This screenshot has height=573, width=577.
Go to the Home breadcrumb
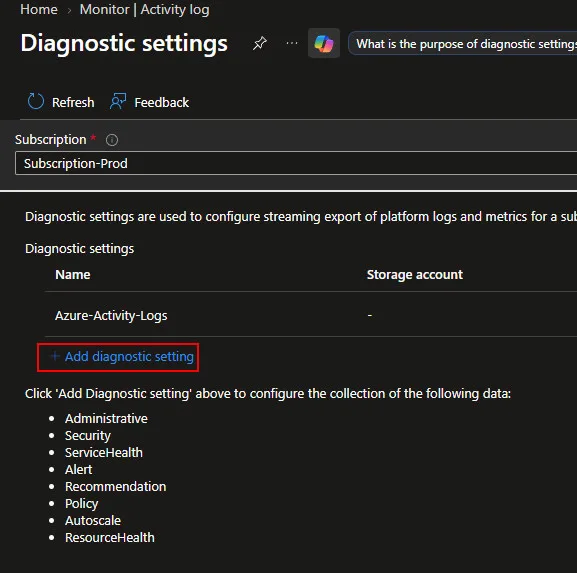39,9
